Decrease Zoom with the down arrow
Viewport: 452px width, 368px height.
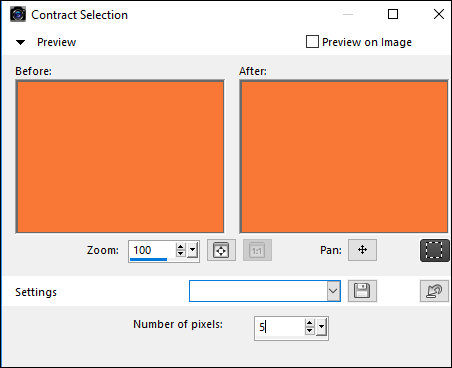click(180, 253)
